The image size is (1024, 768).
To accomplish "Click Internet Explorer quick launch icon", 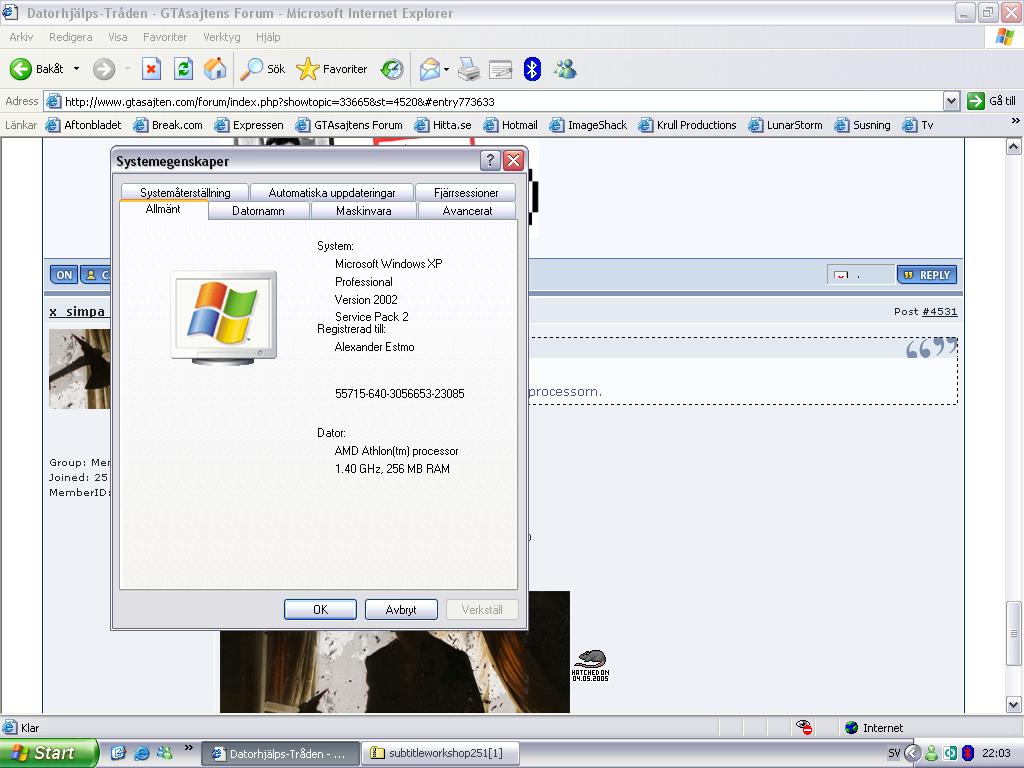I will click(x=141, y=753).
